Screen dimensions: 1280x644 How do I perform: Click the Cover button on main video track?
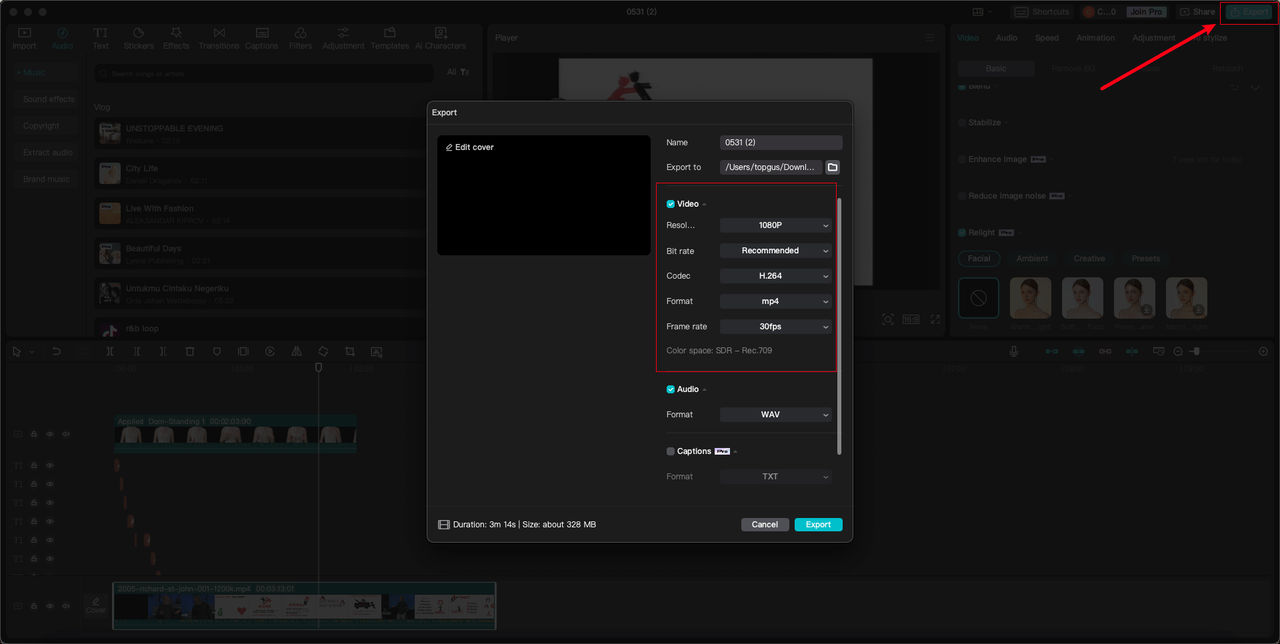pos(96,606)
